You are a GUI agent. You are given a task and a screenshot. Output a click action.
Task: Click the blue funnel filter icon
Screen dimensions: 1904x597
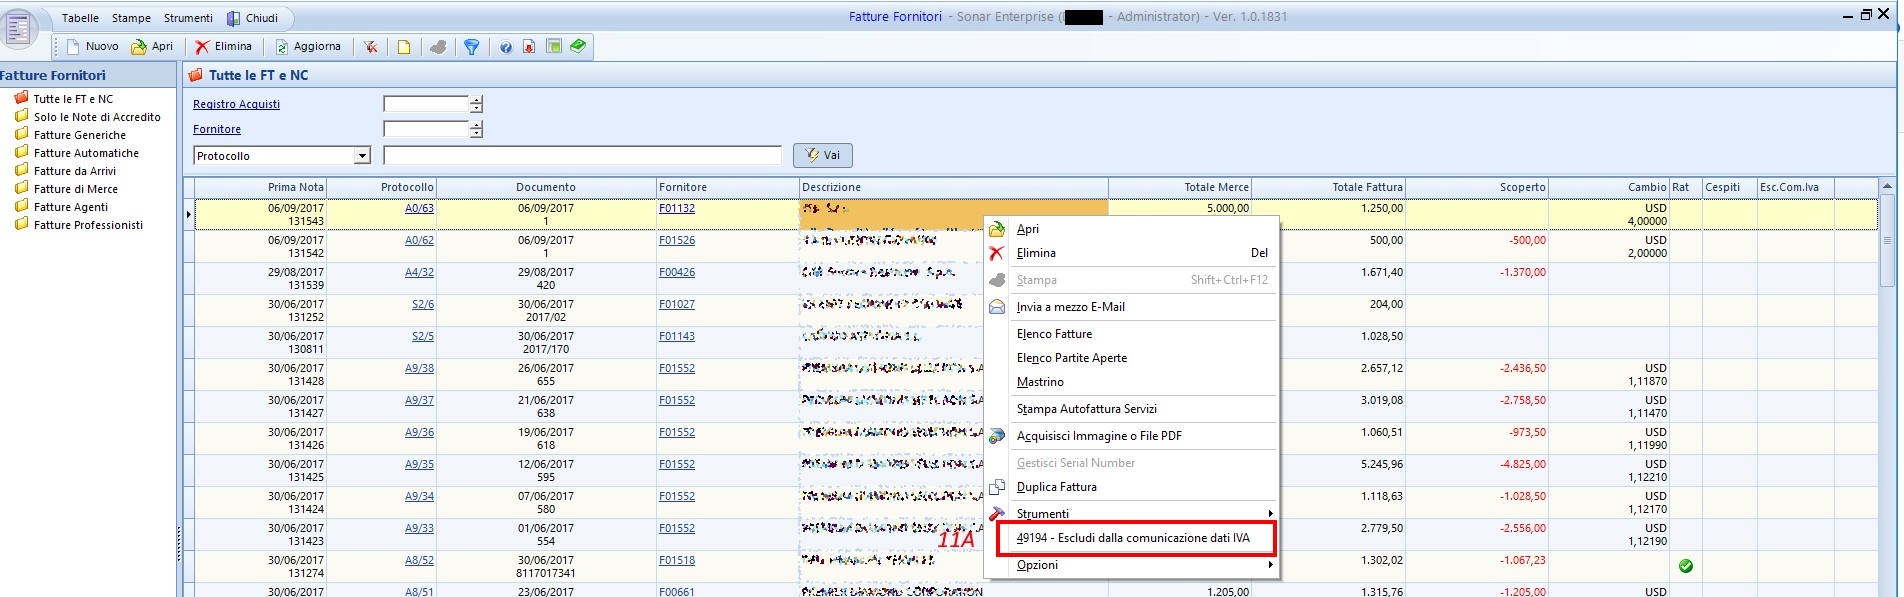(x=471, y=47)
